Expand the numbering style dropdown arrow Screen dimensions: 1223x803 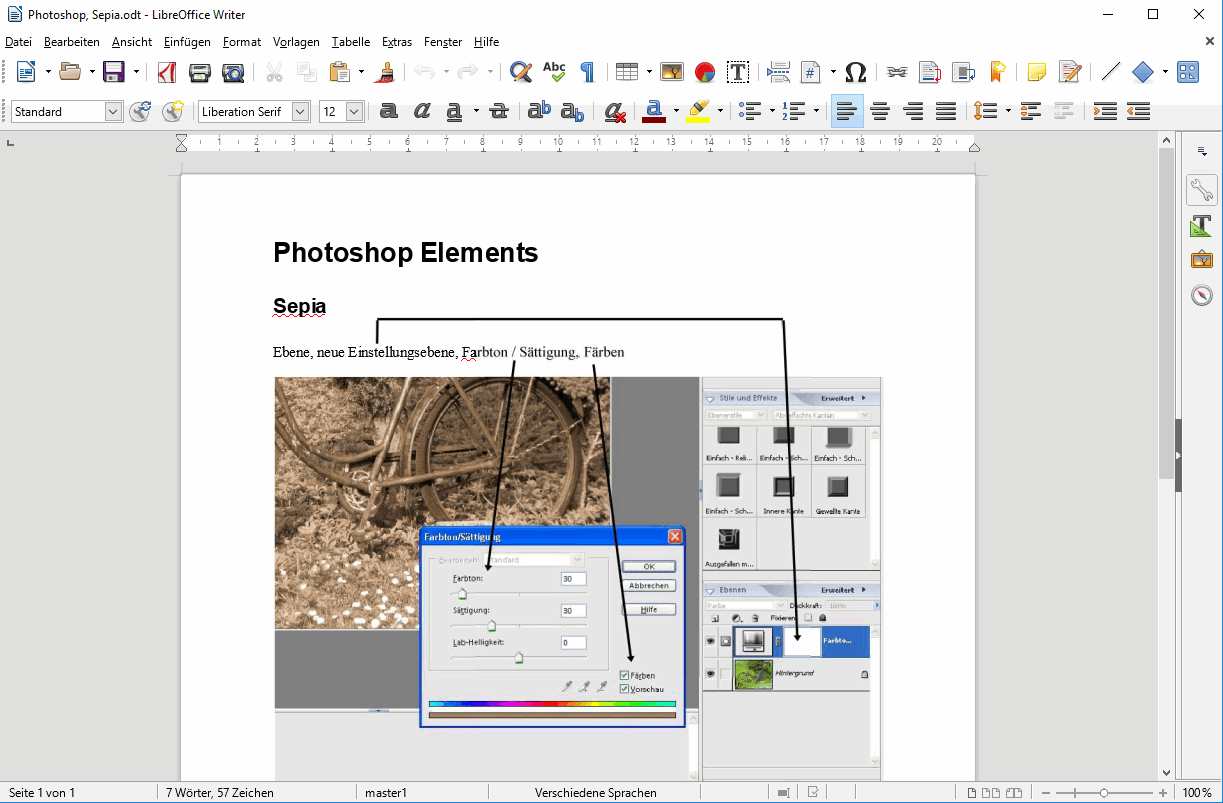pyautogui.click(x=816, y=111)
